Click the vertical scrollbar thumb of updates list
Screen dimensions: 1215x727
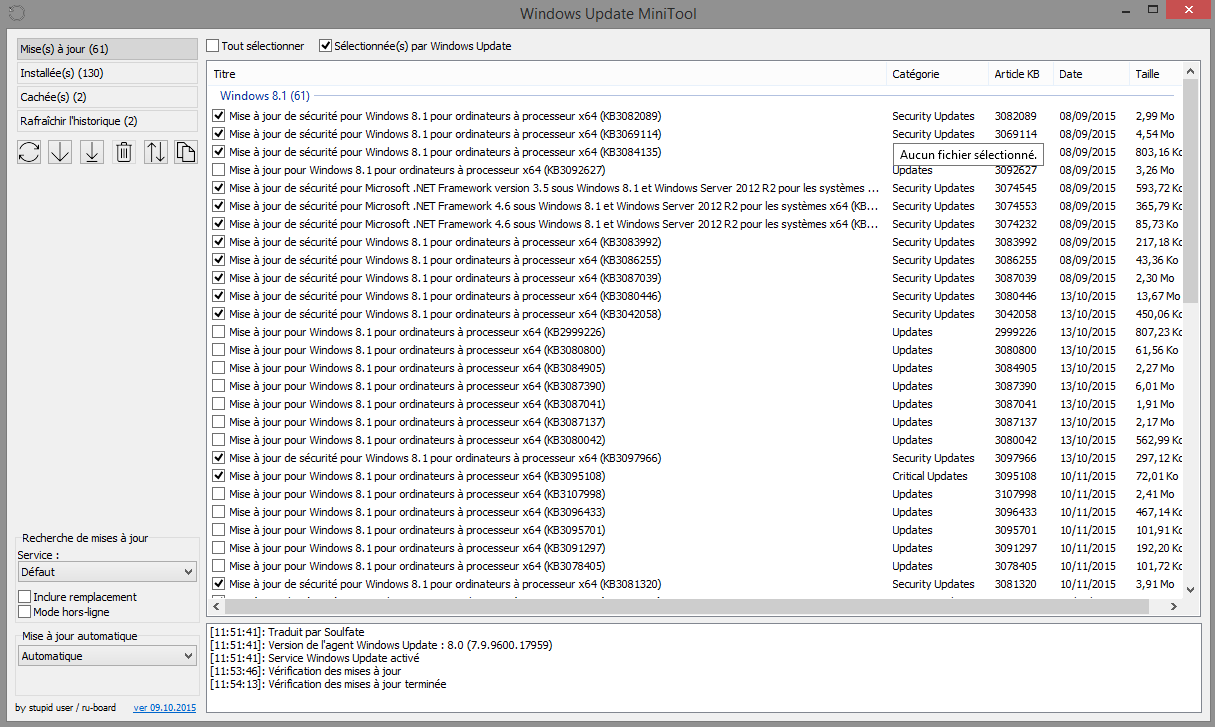pos(1190,190)
